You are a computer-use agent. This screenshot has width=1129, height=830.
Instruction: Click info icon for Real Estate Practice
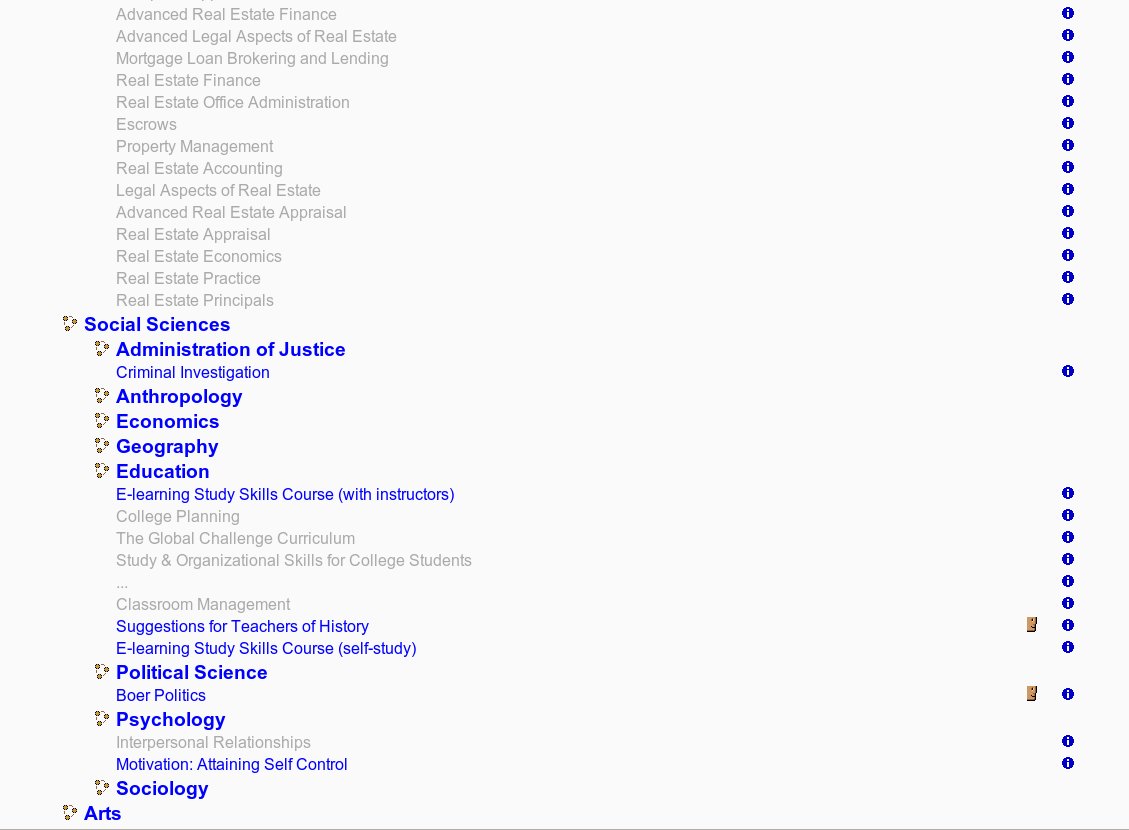pyautogui.click(x=1068, y=277)
